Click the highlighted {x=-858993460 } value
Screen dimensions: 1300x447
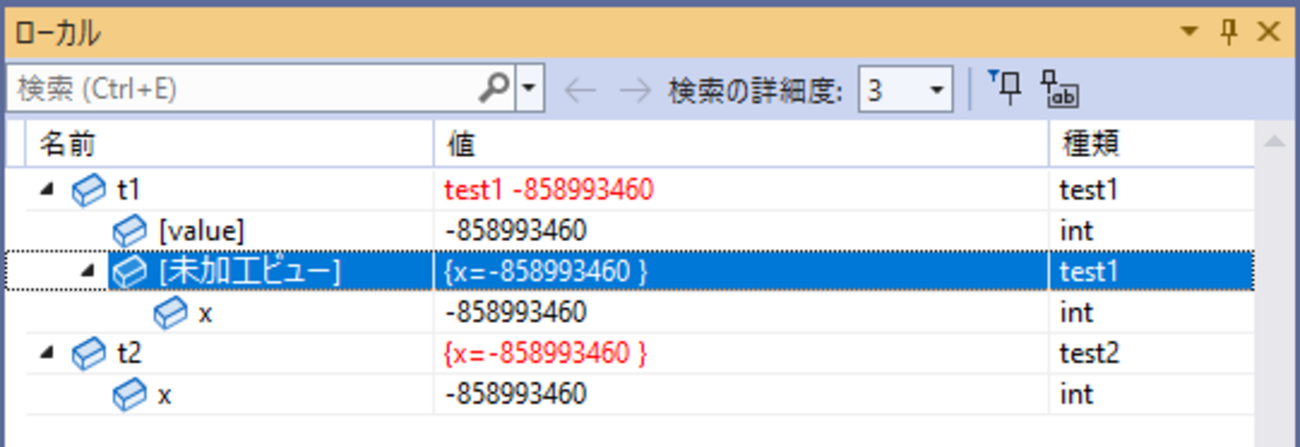click(545, 271)
